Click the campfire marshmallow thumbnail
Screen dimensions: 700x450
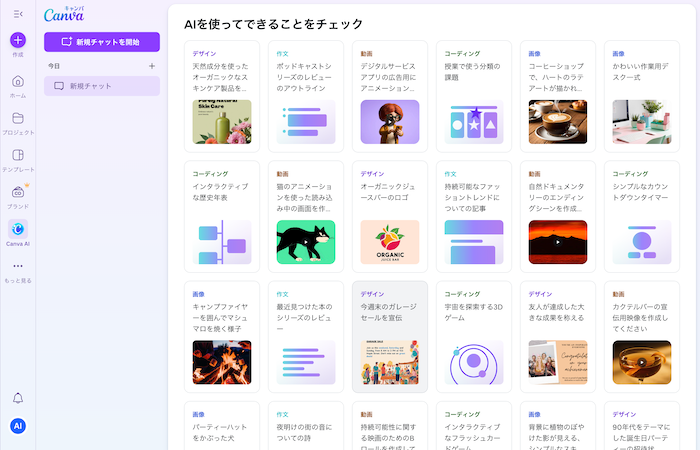click(222, 362)
